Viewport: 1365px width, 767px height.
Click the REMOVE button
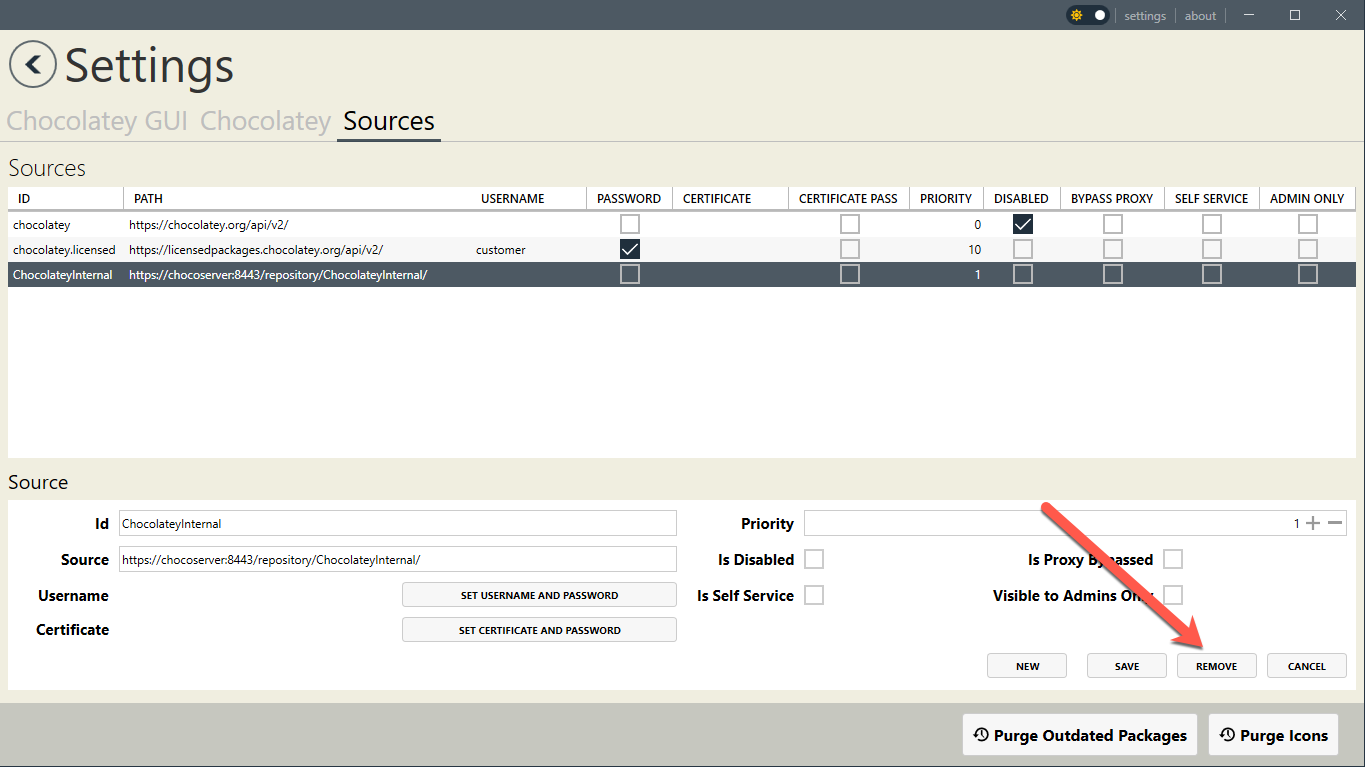tap(1217, 666)
